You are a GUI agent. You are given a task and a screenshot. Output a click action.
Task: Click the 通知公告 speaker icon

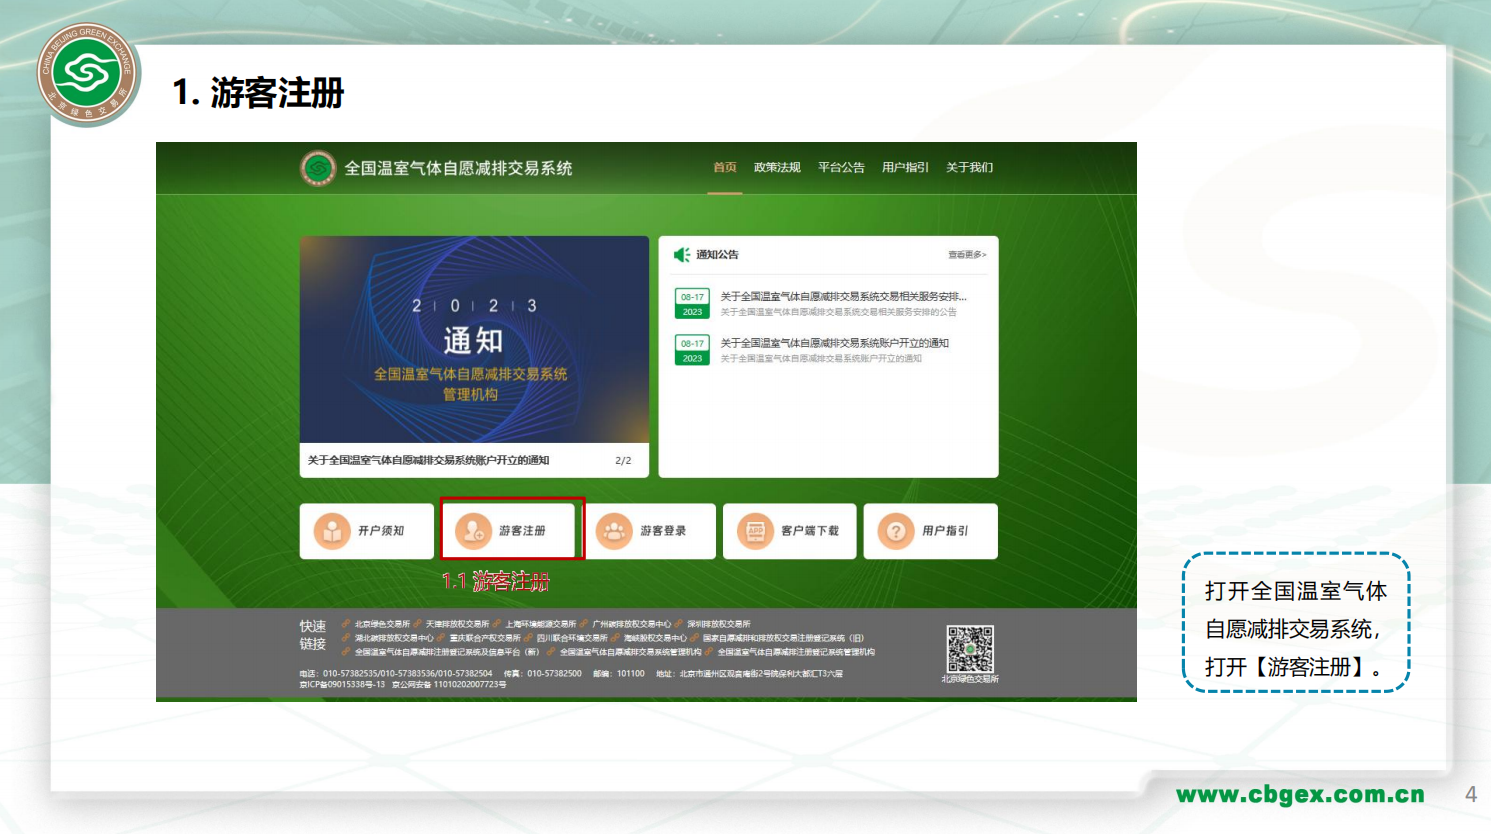coord(682,255)
